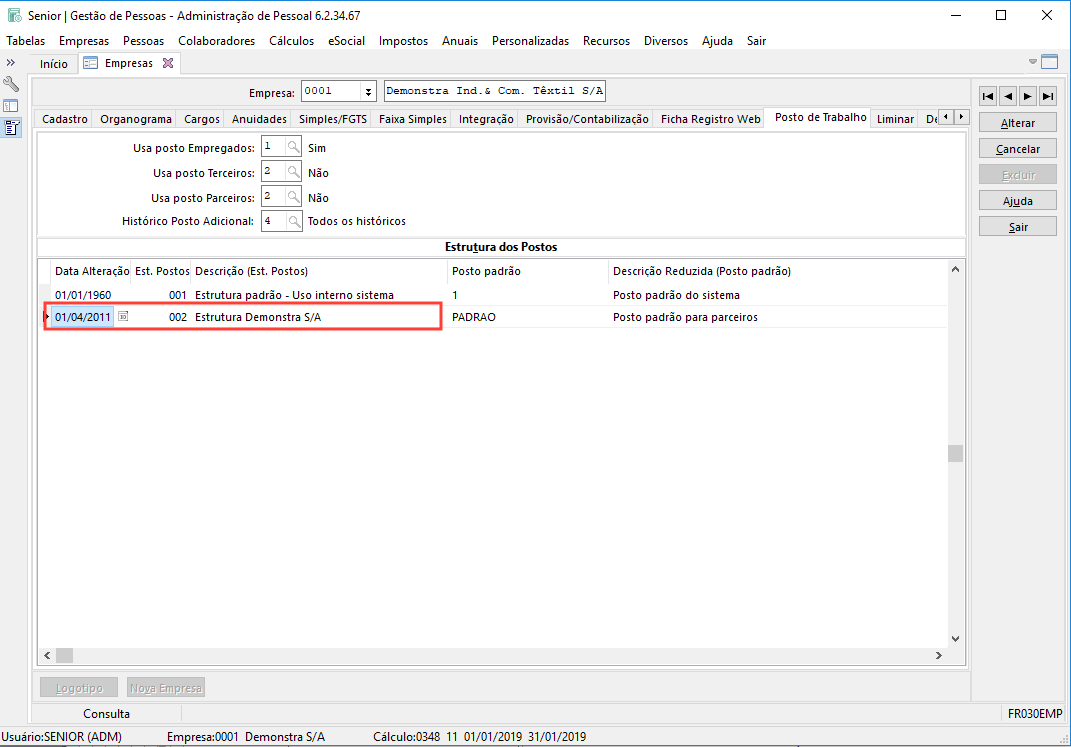Go to next record navigation arrow

(x=1028, y=96)
